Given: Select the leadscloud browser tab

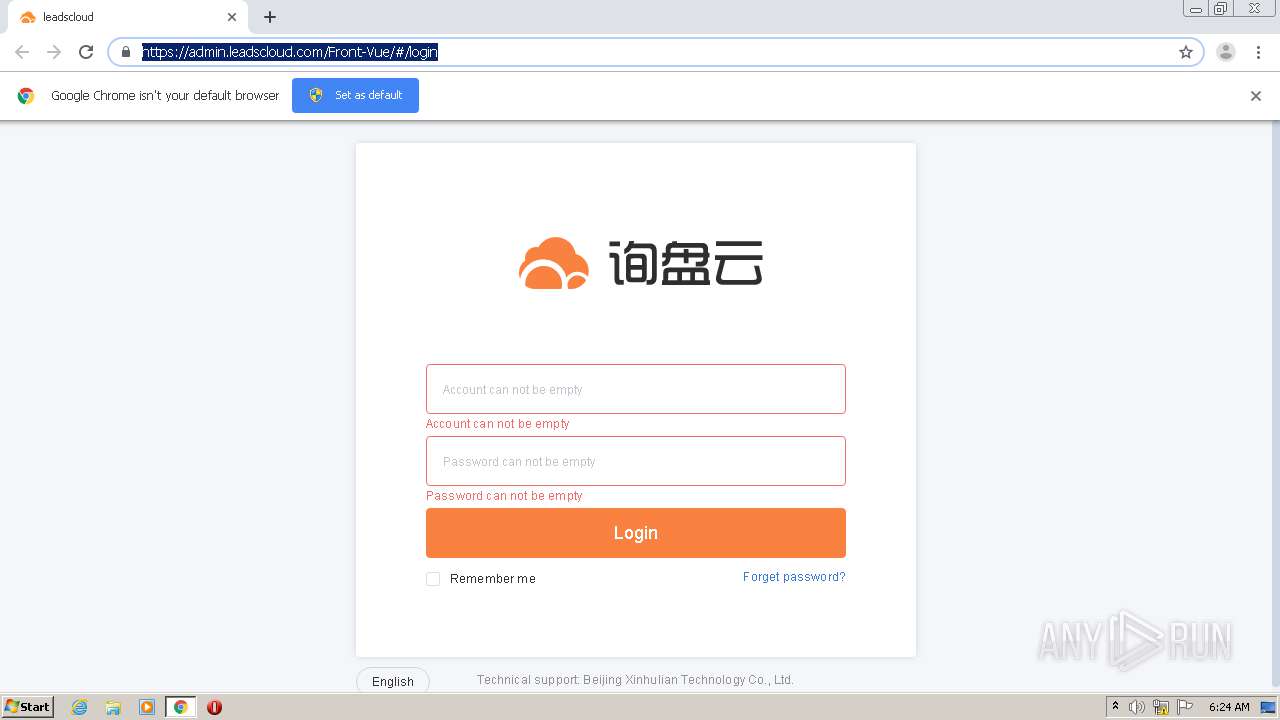Looking at the screenshot, I should click(128, 17).
